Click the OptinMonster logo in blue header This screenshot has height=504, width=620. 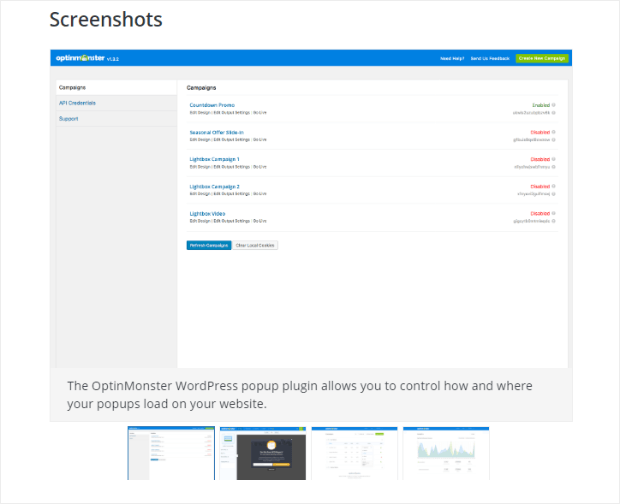[80, 58]
